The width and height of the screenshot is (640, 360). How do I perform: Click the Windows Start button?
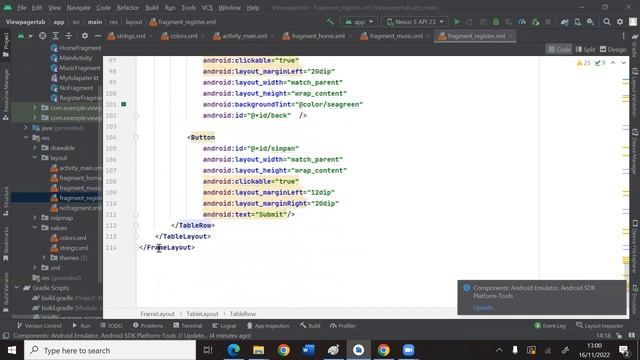12,350
